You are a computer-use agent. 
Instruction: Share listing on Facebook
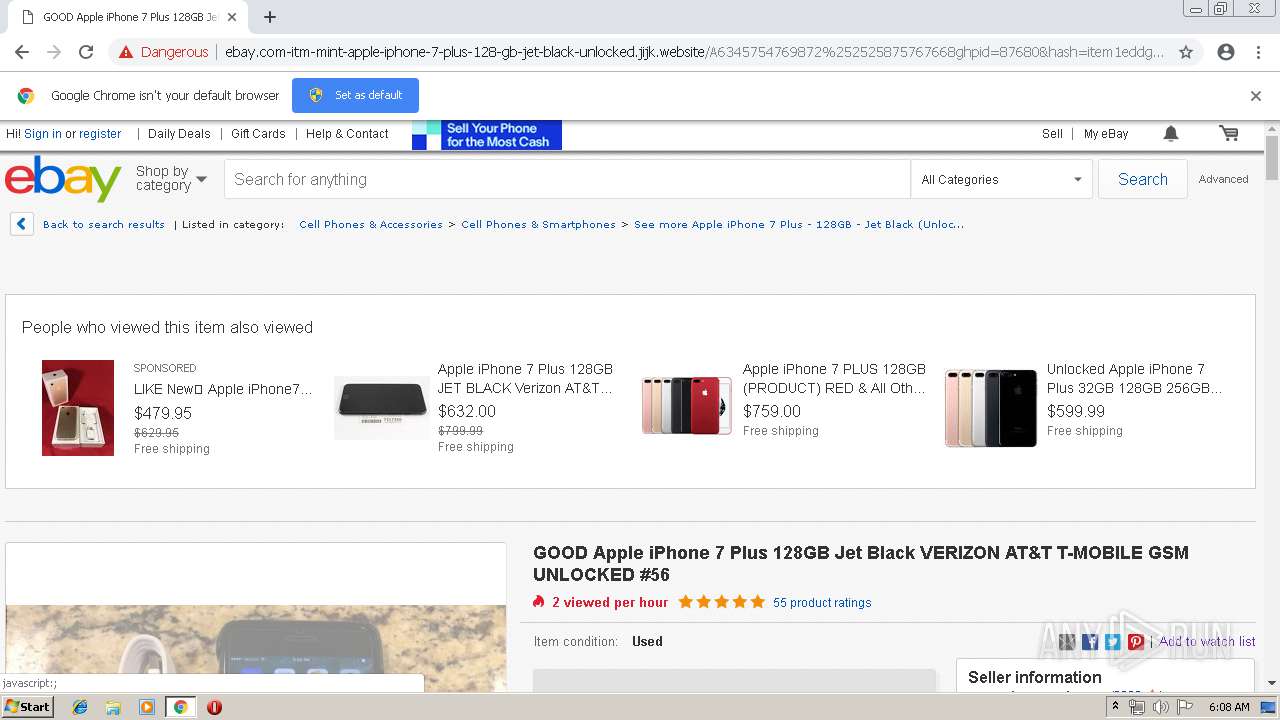pos(1090,642)
